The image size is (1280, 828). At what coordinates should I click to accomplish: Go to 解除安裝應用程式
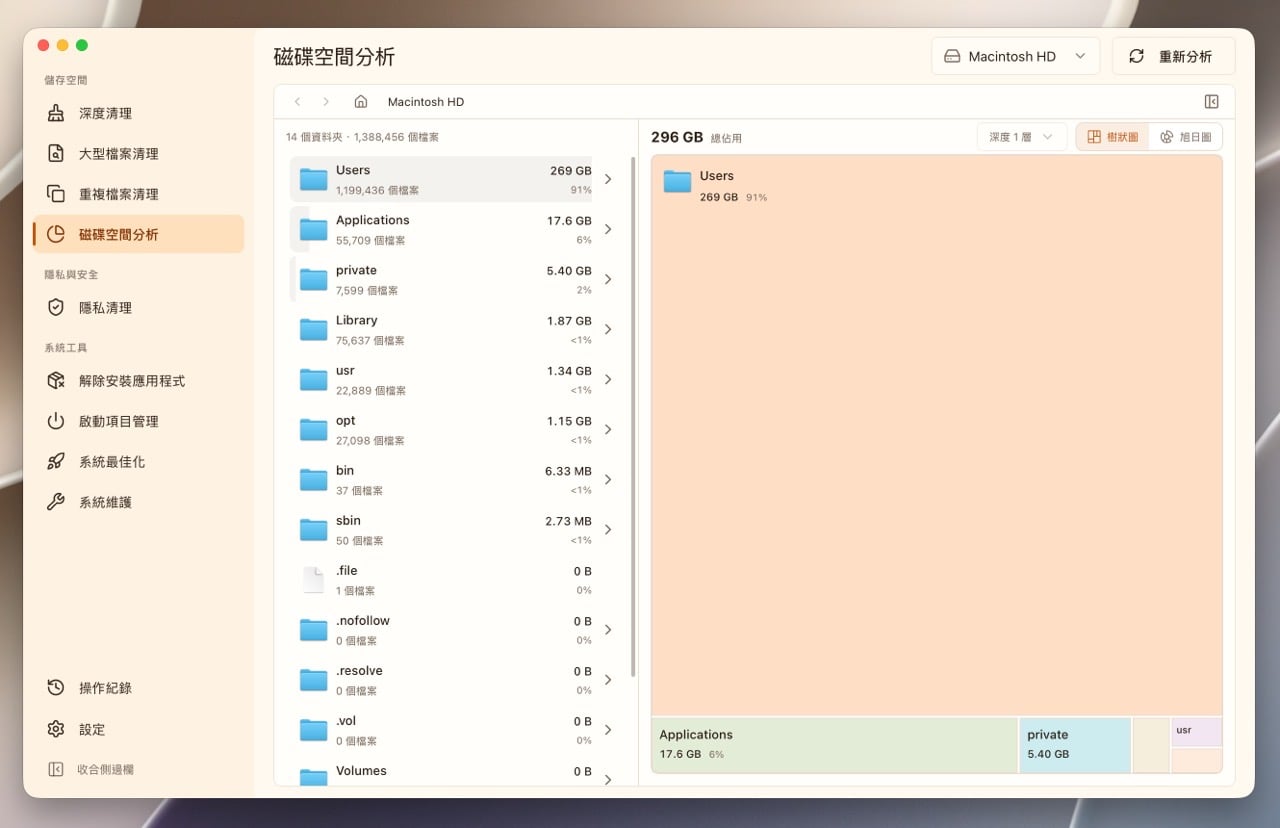pyautogui.click(x=138, y=381)
